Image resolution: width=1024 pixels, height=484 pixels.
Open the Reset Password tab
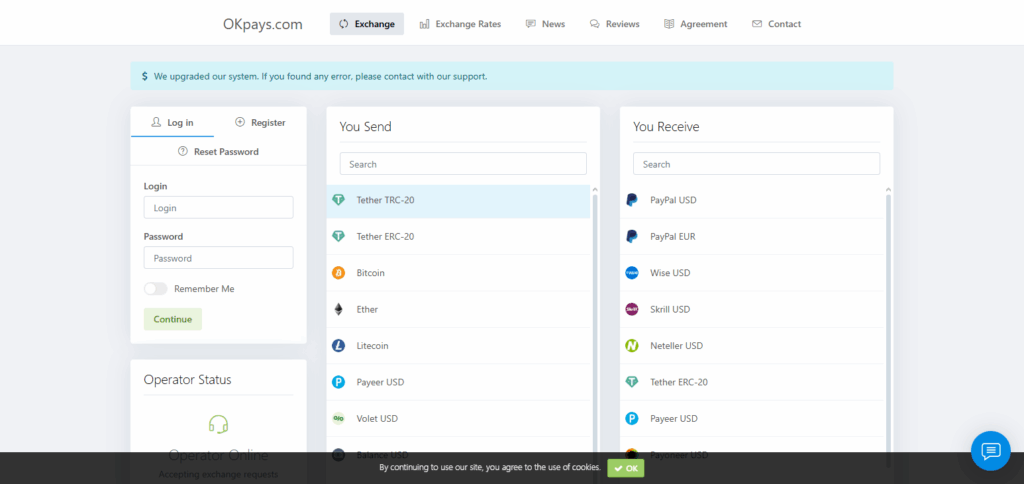218,152
